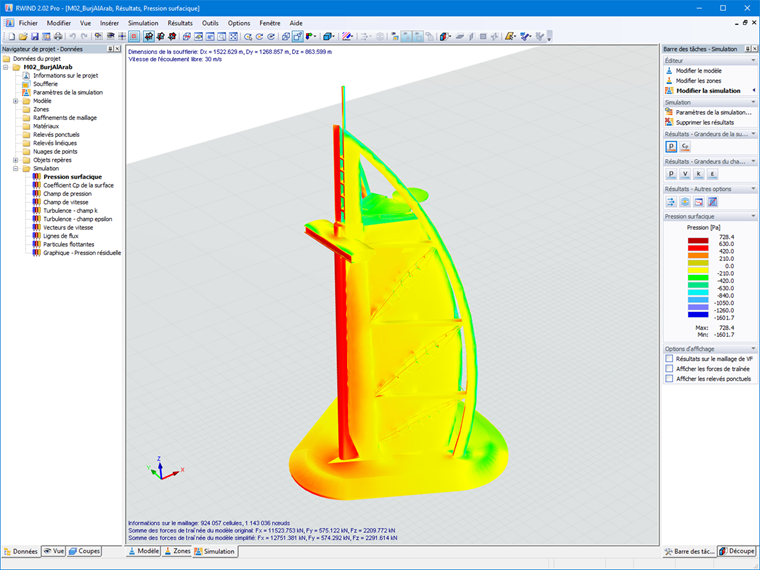The width and height of the screenshot is (760, 570).
Task: Close the Barre des tâches panel
Action: click(755, 49)
